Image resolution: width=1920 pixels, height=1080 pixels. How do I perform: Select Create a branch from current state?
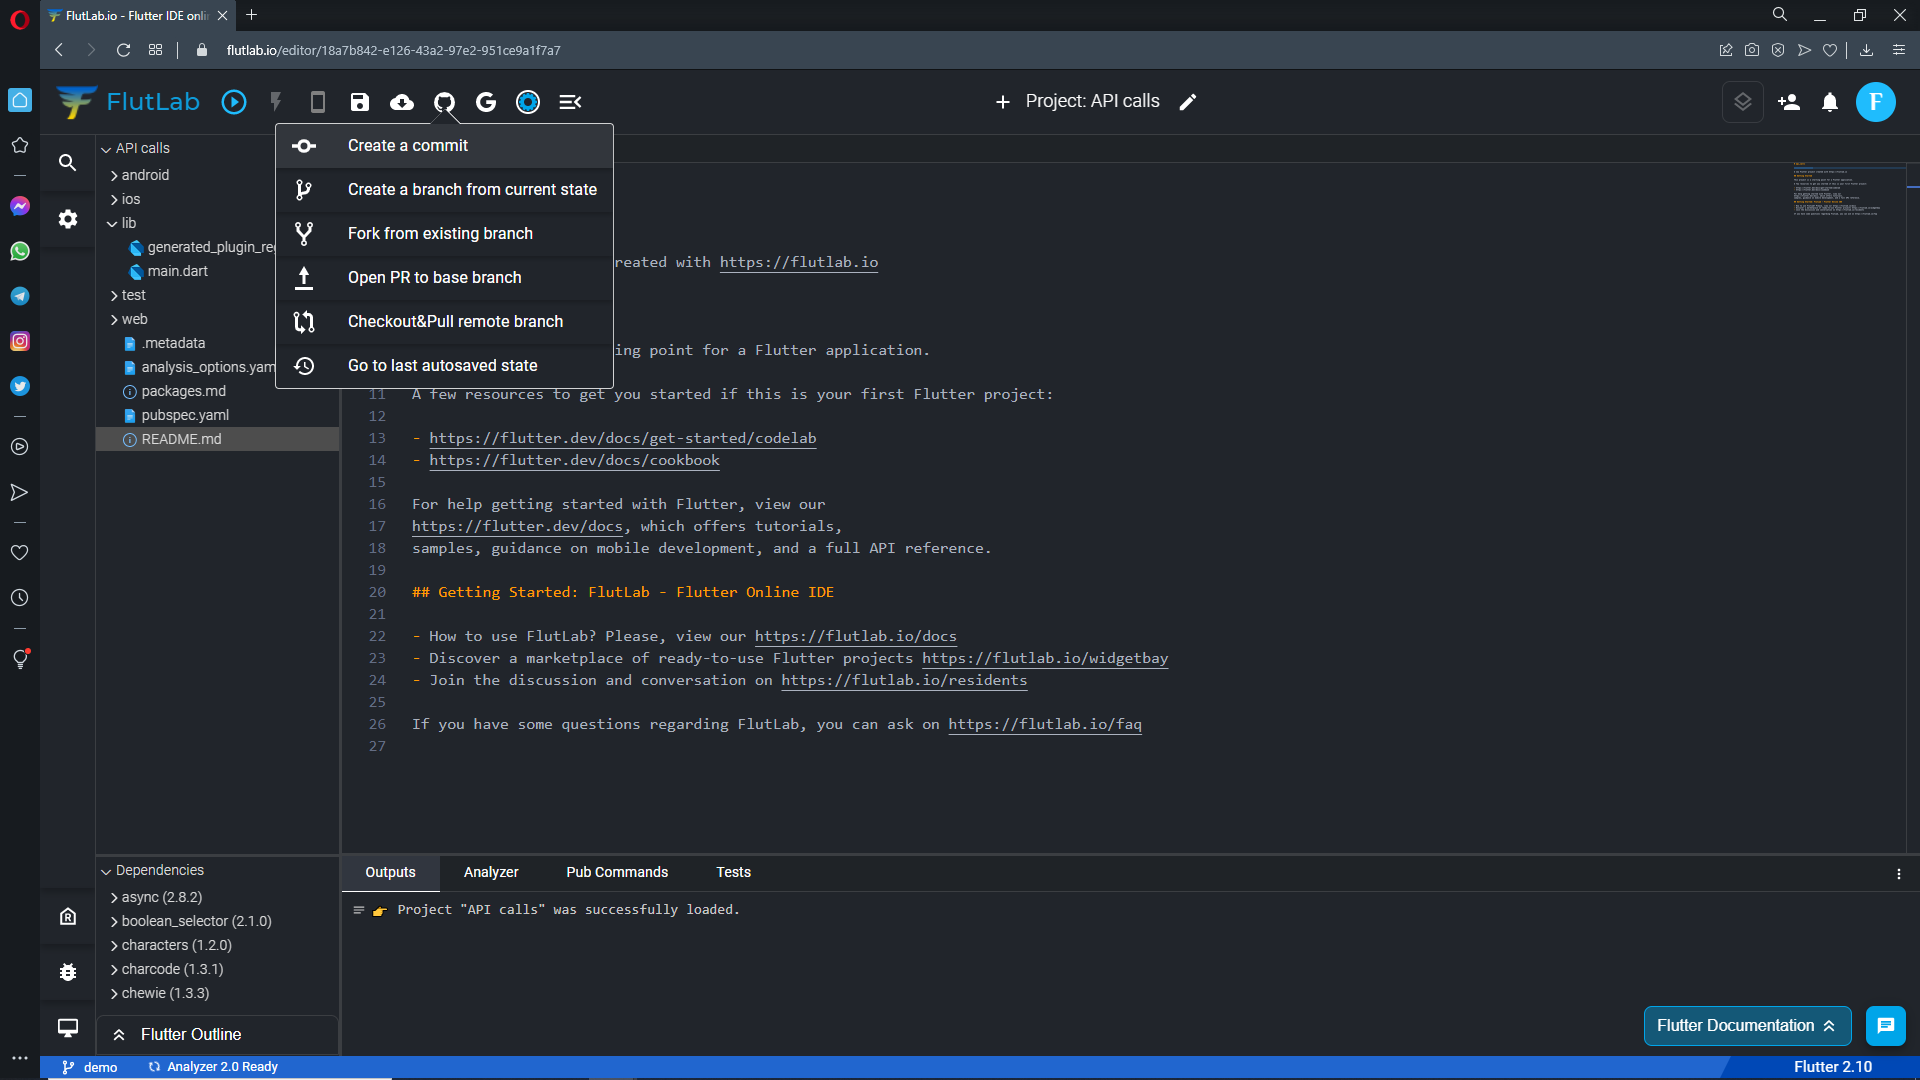pos(444,190)
